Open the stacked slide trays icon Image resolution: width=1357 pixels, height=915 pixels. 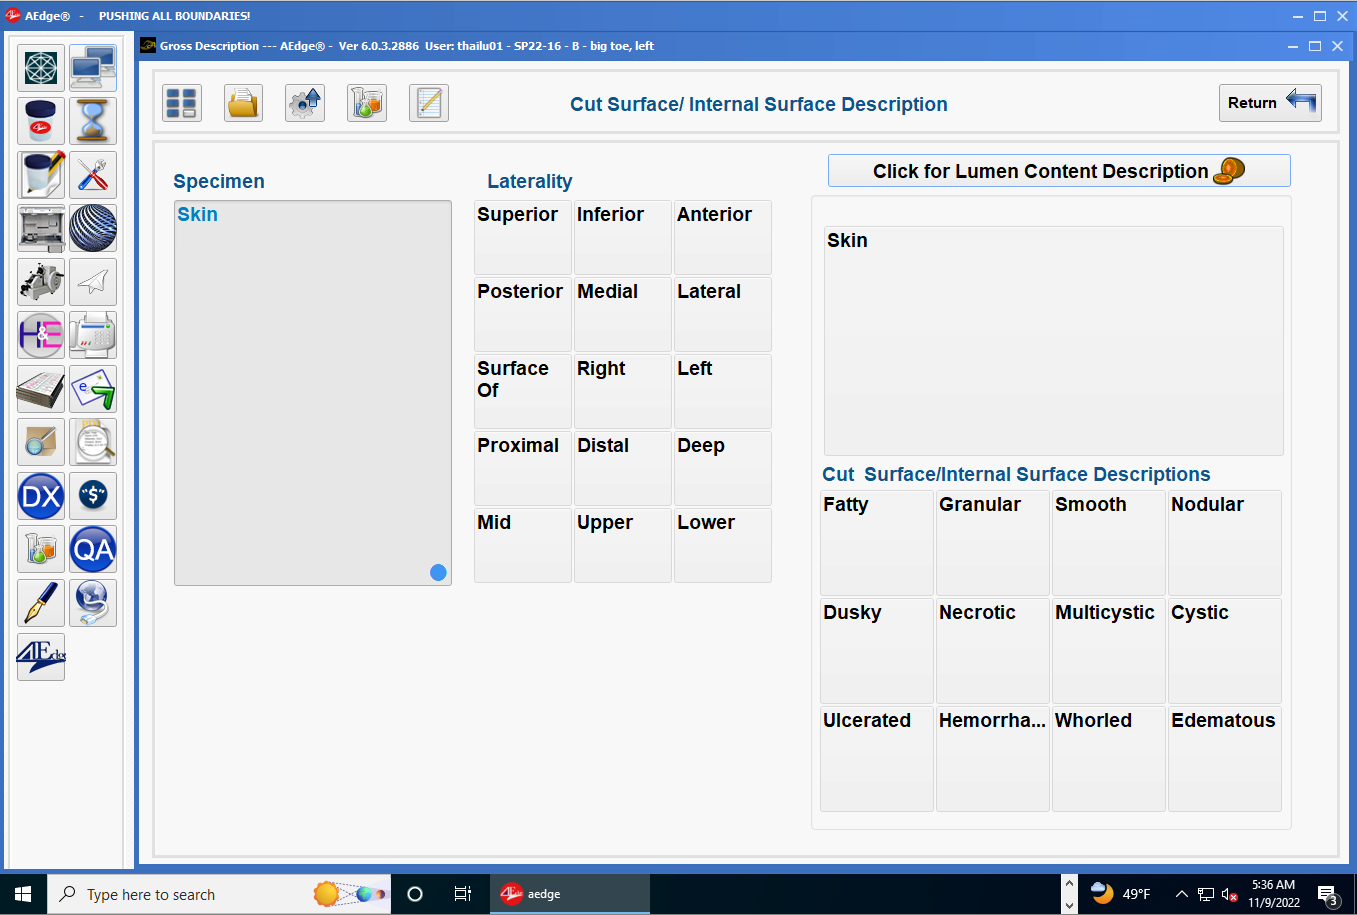(41, 389)
